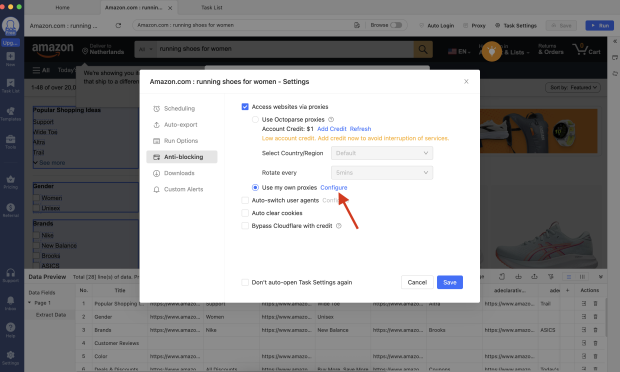Open Select Country/Region dropdown

tap(382, 153)
